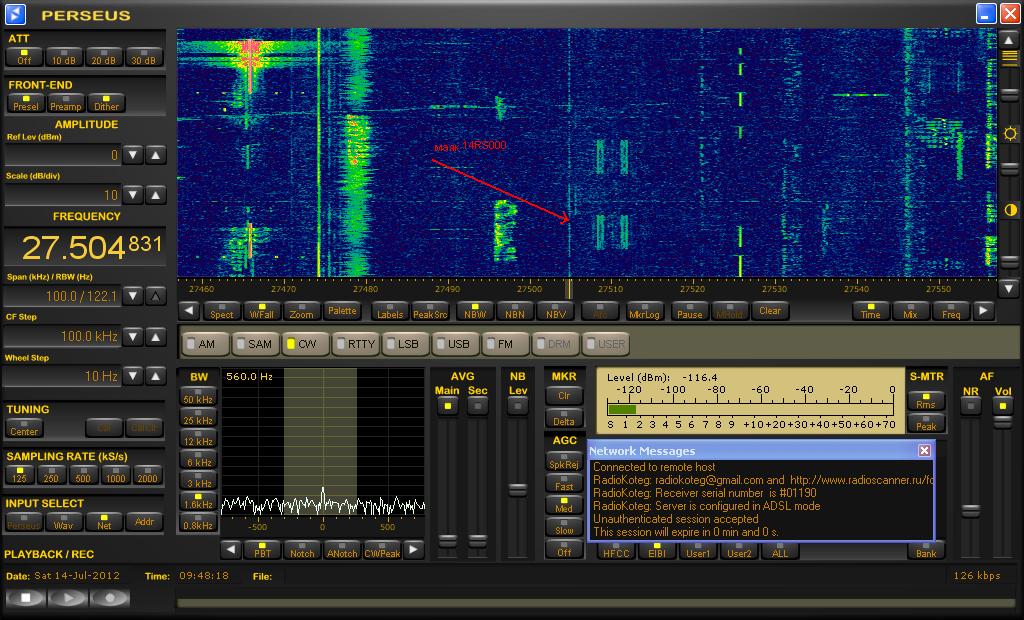Select AM demodulation mode

tap(206, 344)
